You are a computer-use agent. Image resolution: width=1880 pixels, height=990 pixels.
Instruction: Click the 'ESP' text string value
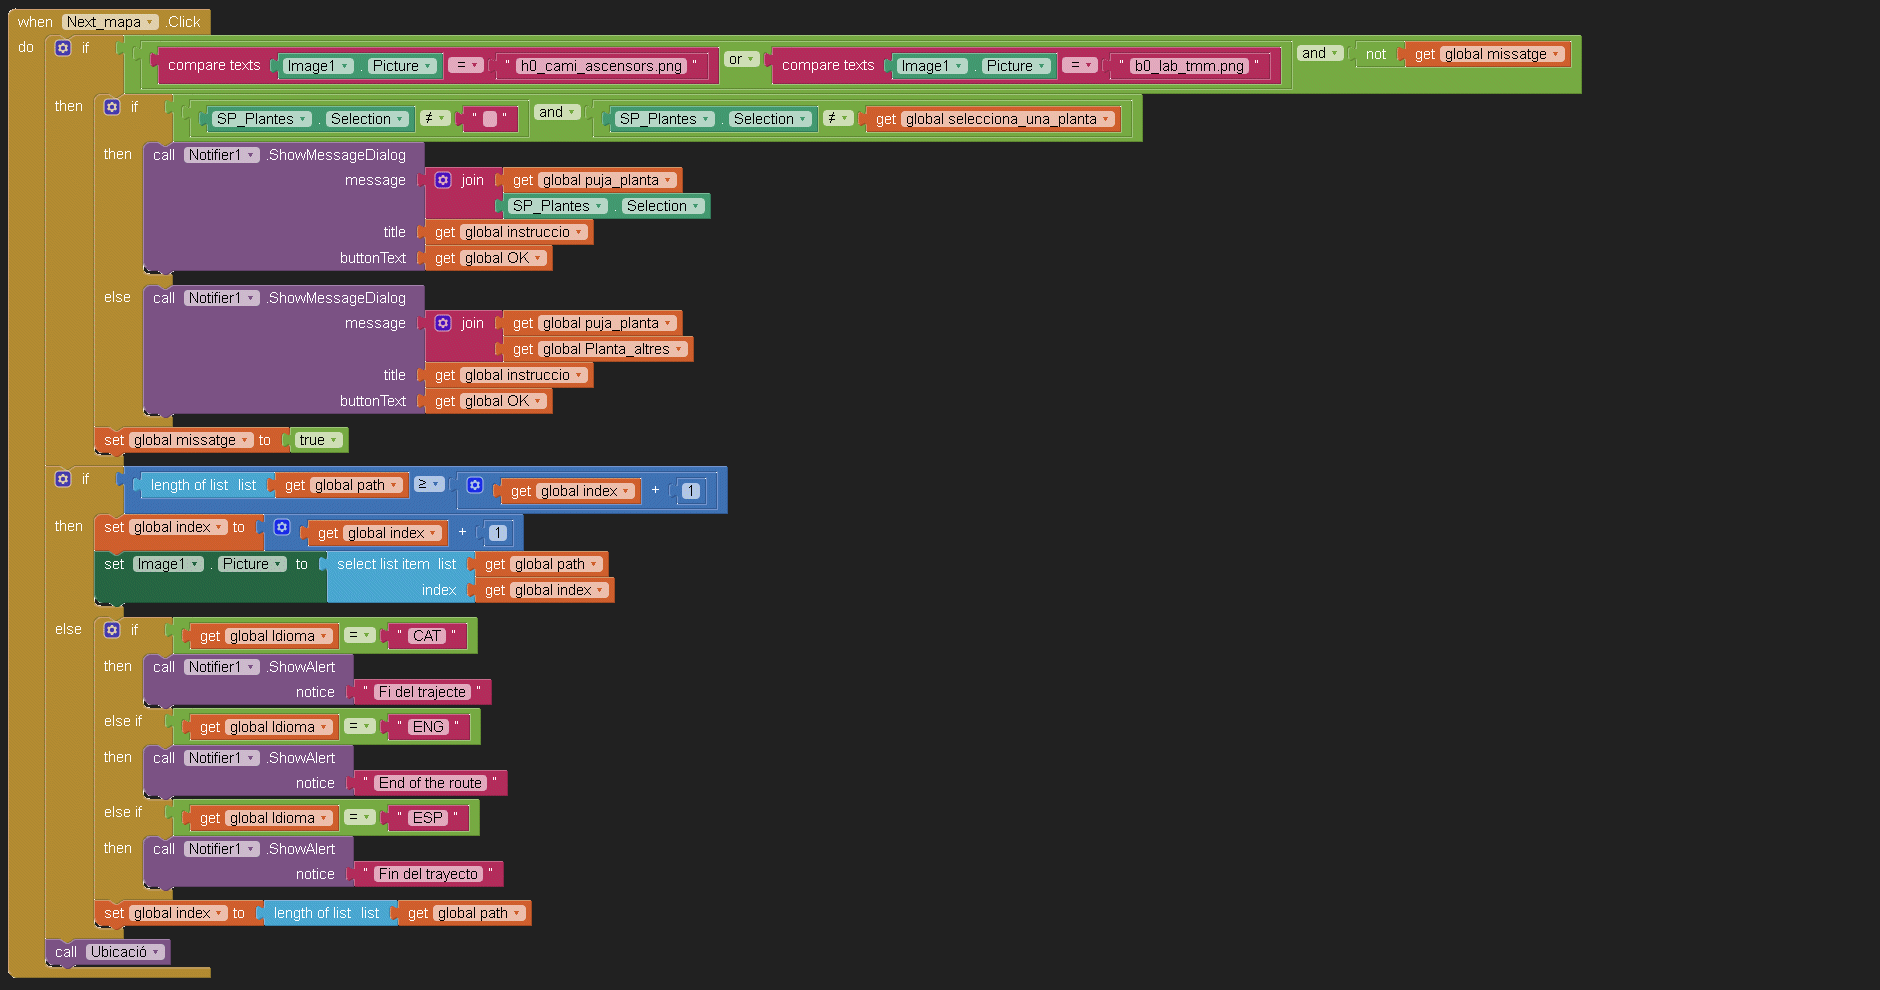(x=427, y=818)
